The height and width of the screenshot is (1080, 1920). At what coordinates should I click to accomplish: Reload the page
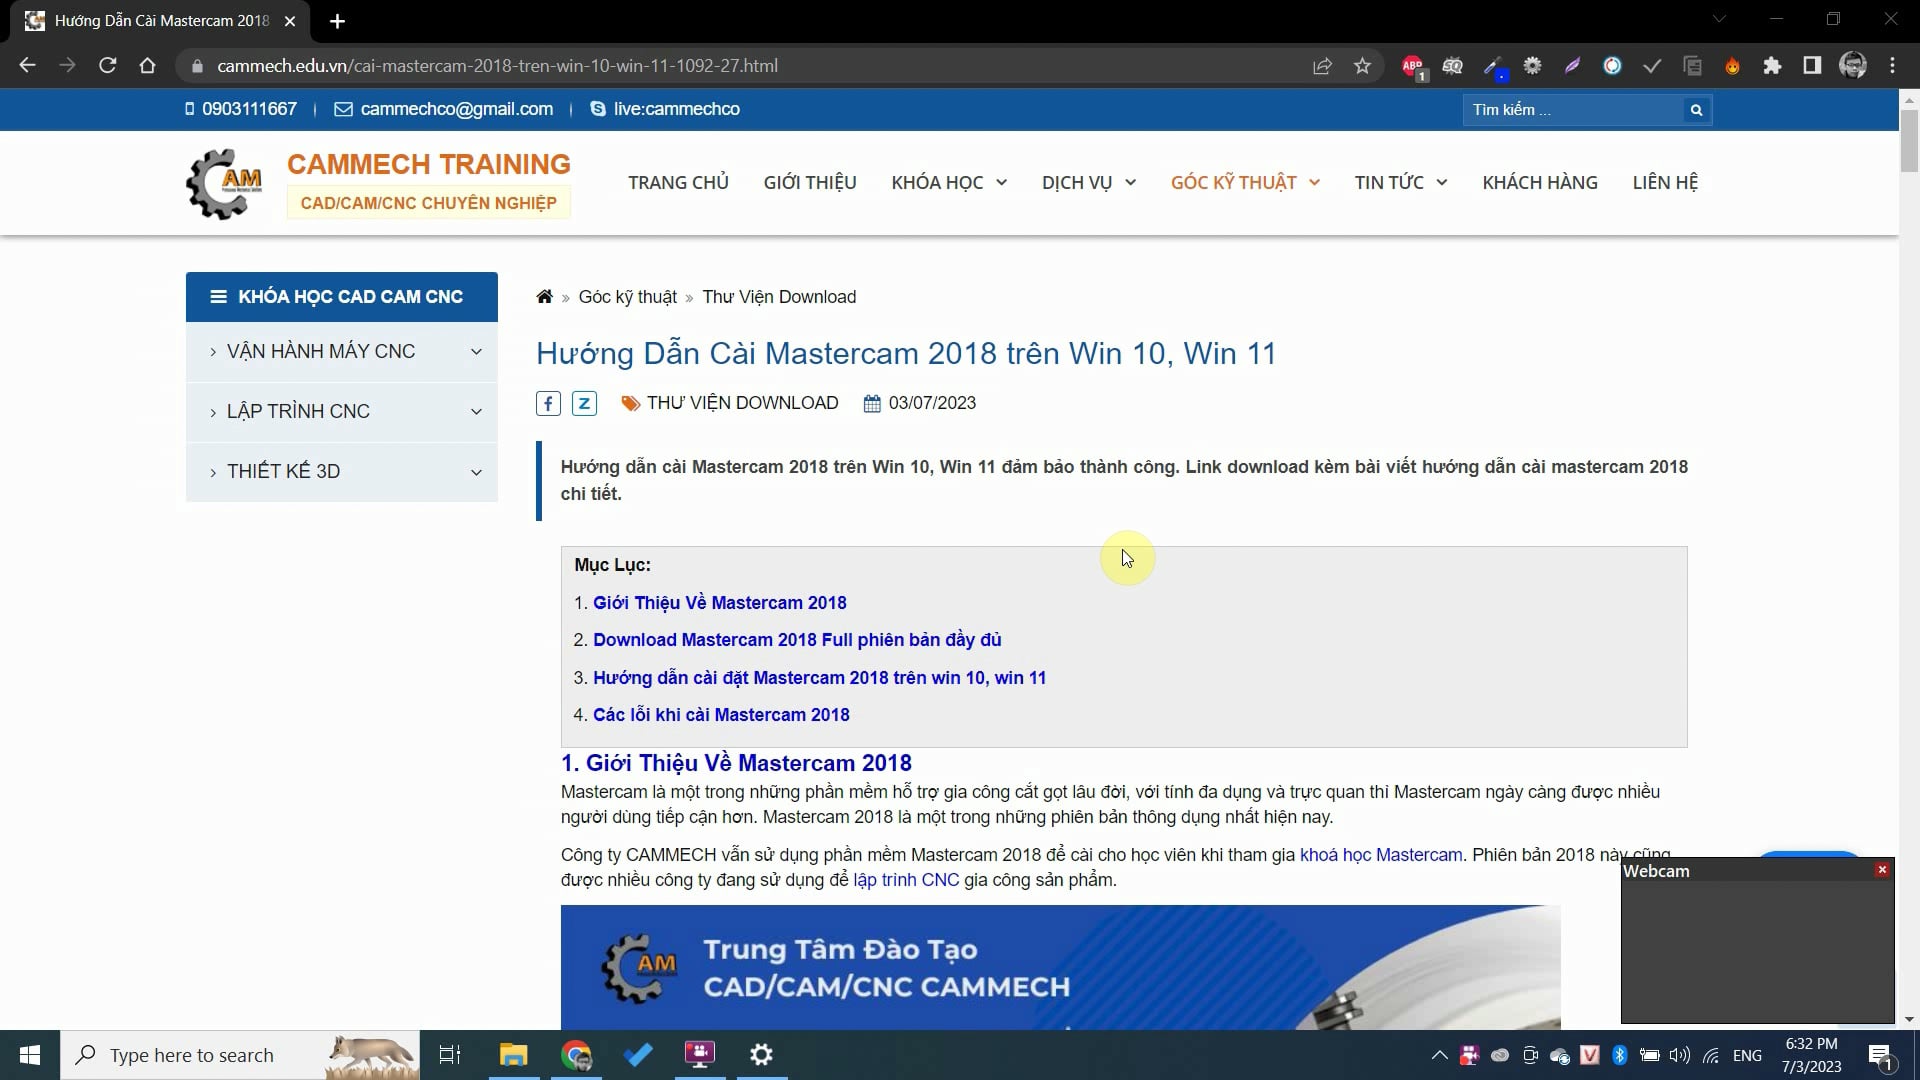tap(107, 66)
